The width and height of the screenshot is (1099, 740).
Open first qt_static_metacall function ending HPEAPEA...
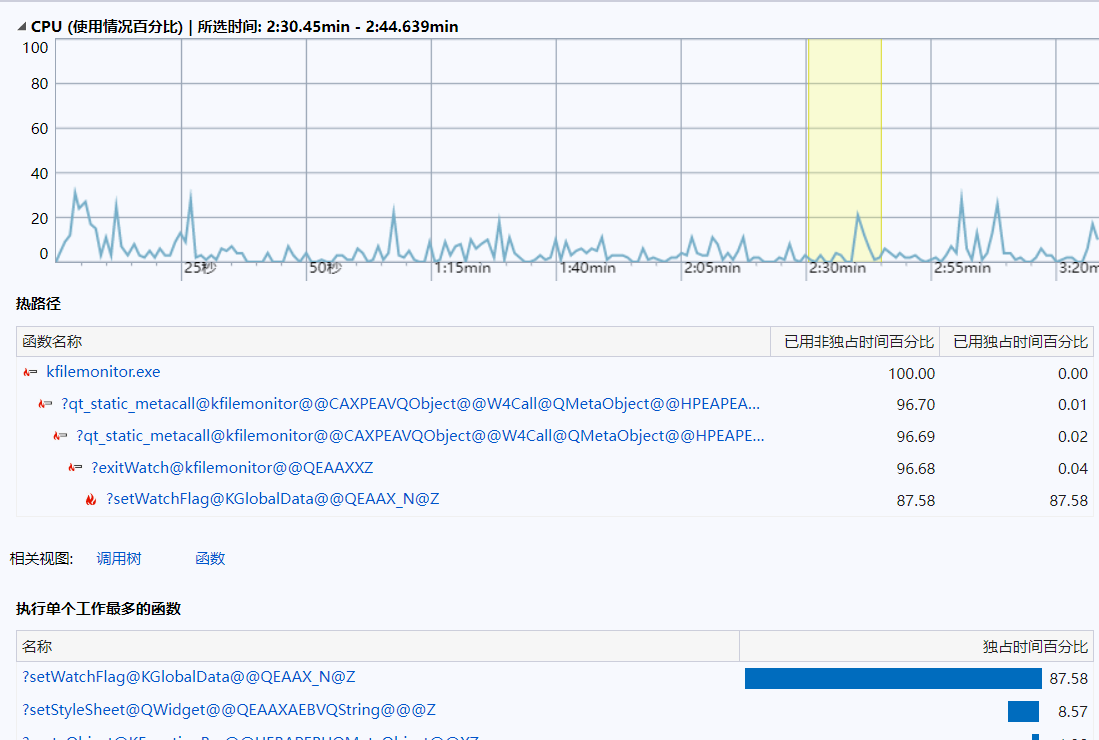click(x=410, y=404)
